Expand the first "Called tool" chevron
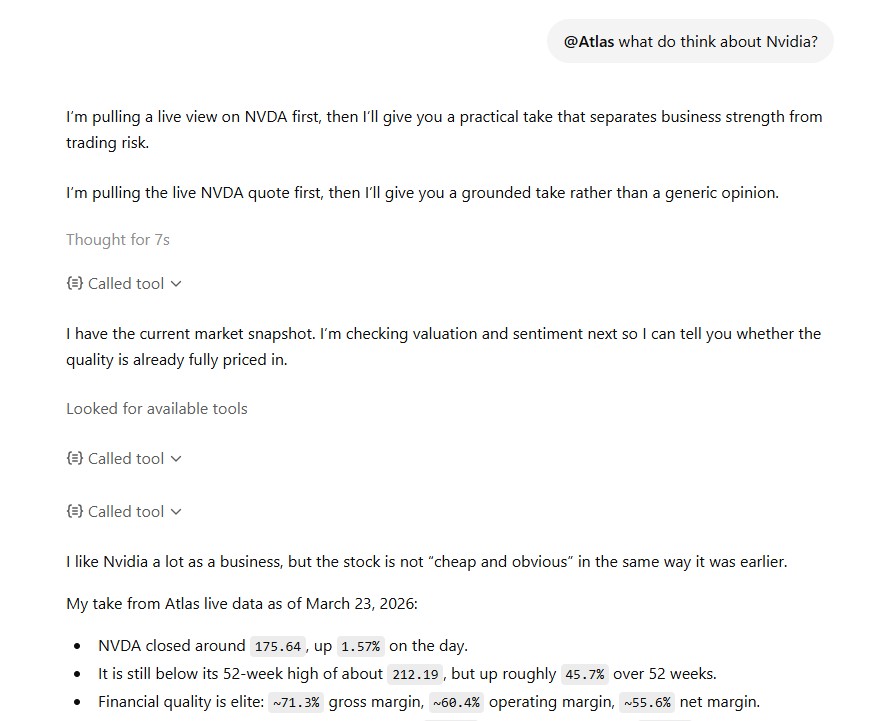This screenshot has width=869, height=721. (x=177, y=284)
